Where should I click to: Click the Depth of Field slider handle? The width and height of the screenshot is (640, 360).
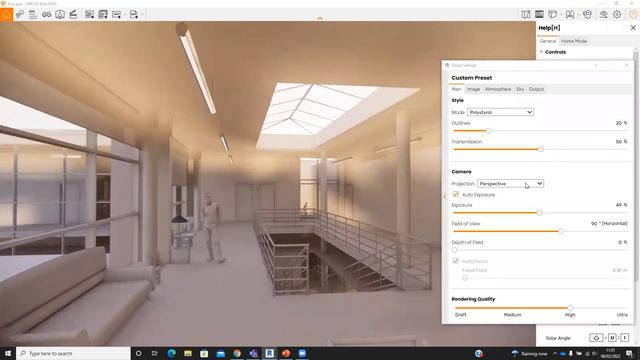coord(454,250)
